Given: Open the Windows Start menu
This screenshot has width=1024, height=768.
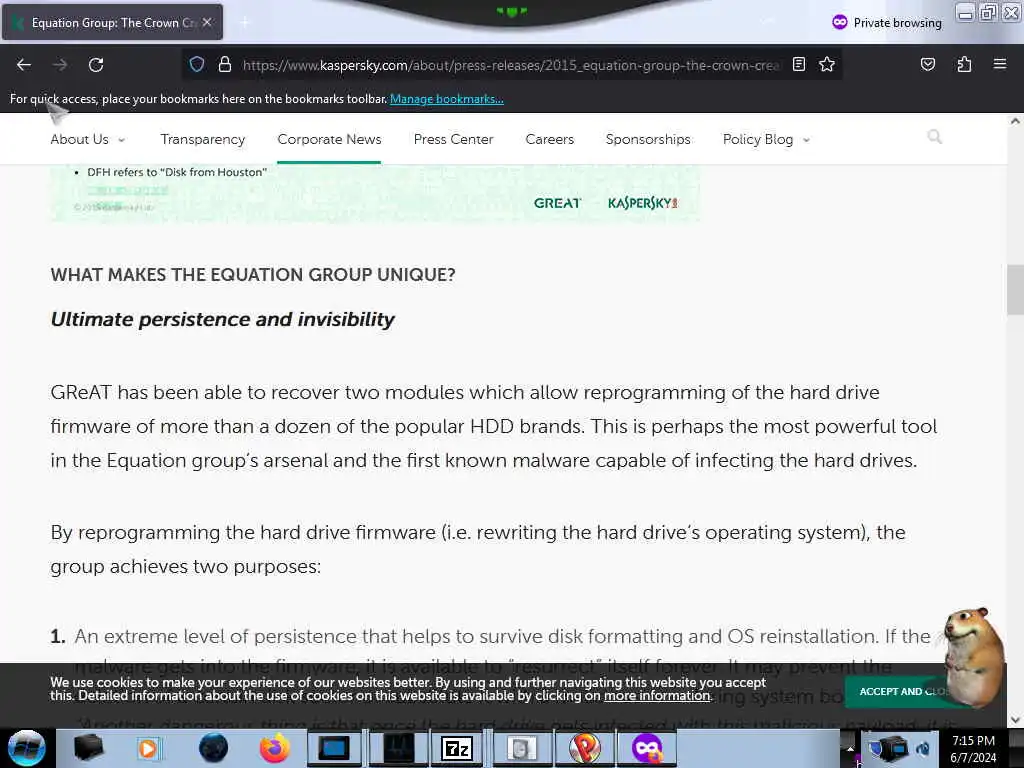Looking at the screenshot, I should (x=26, y=748).
